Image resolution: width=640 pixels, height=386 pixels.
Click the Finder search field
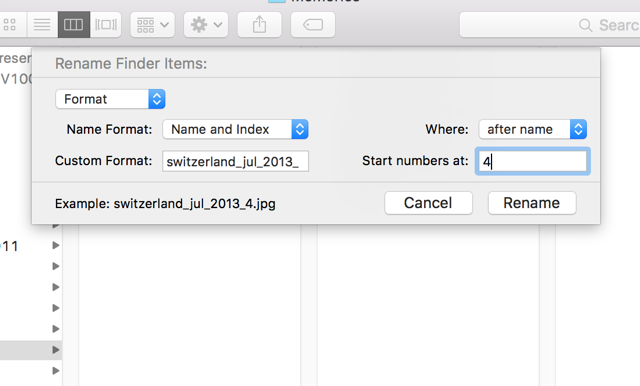click(x=549, y=25)
